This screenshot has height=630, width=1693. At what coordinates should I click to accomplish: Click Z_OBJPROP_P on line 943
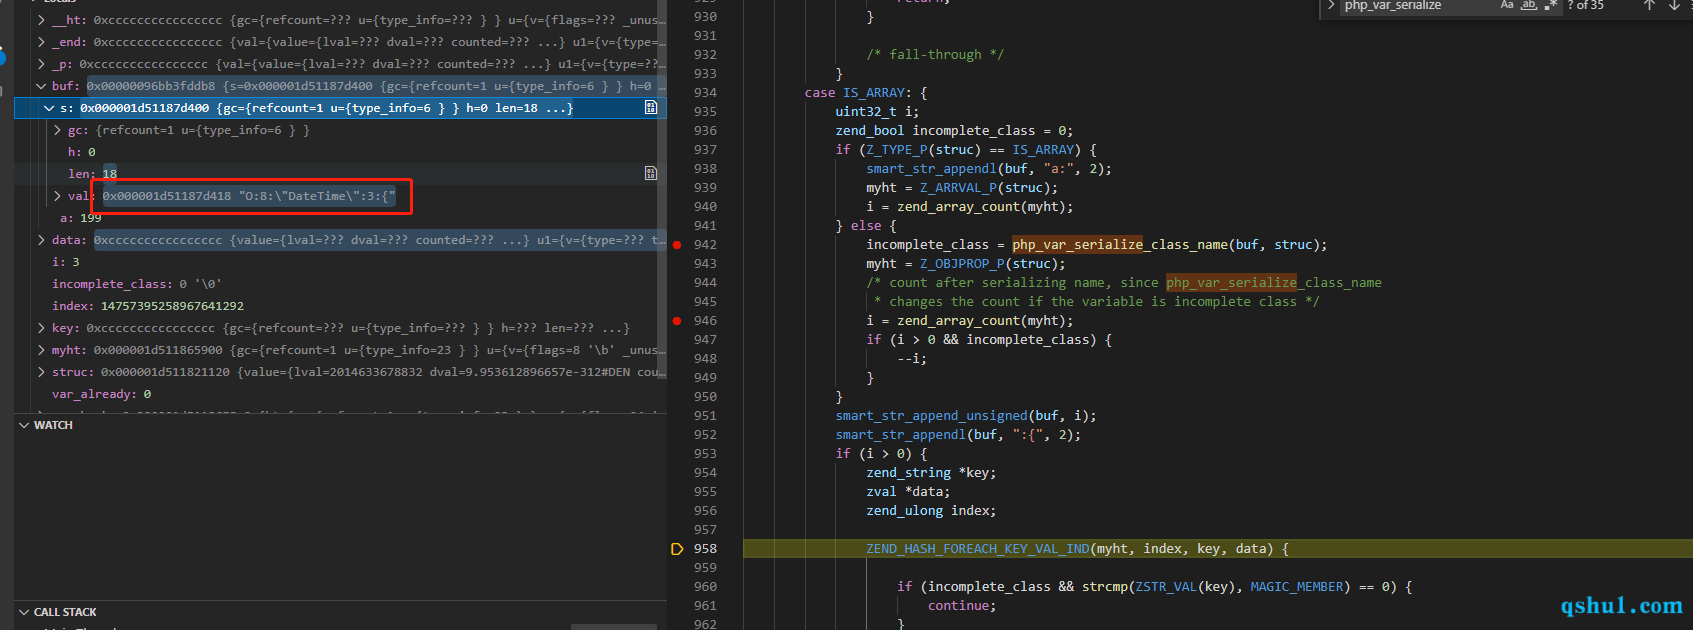tap(962, 264)
